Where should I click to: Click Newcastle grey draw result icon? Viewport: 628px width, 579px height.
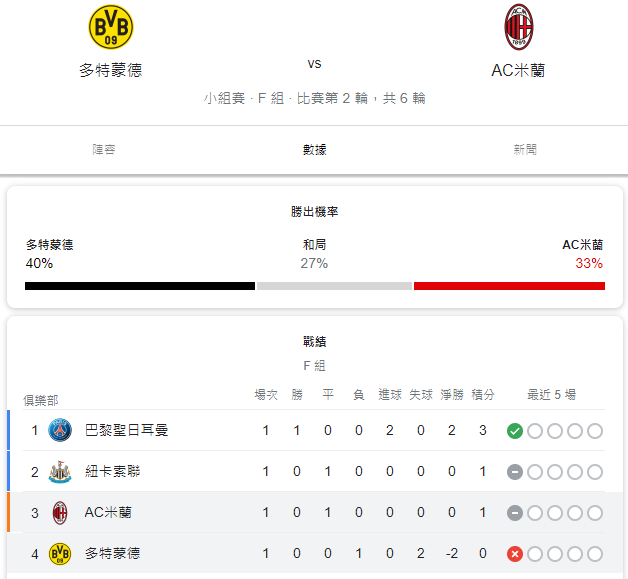[x=515, y=472]
